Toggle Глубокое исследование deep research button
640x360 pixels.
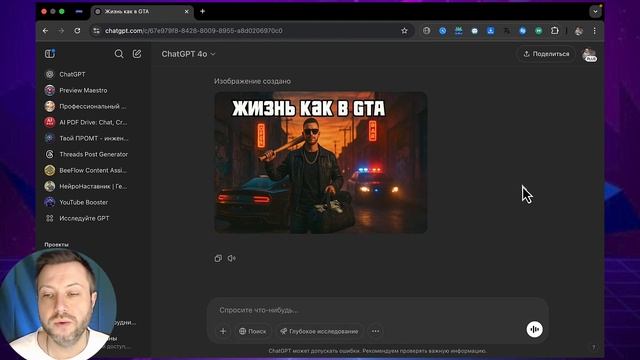coord(319,331)
